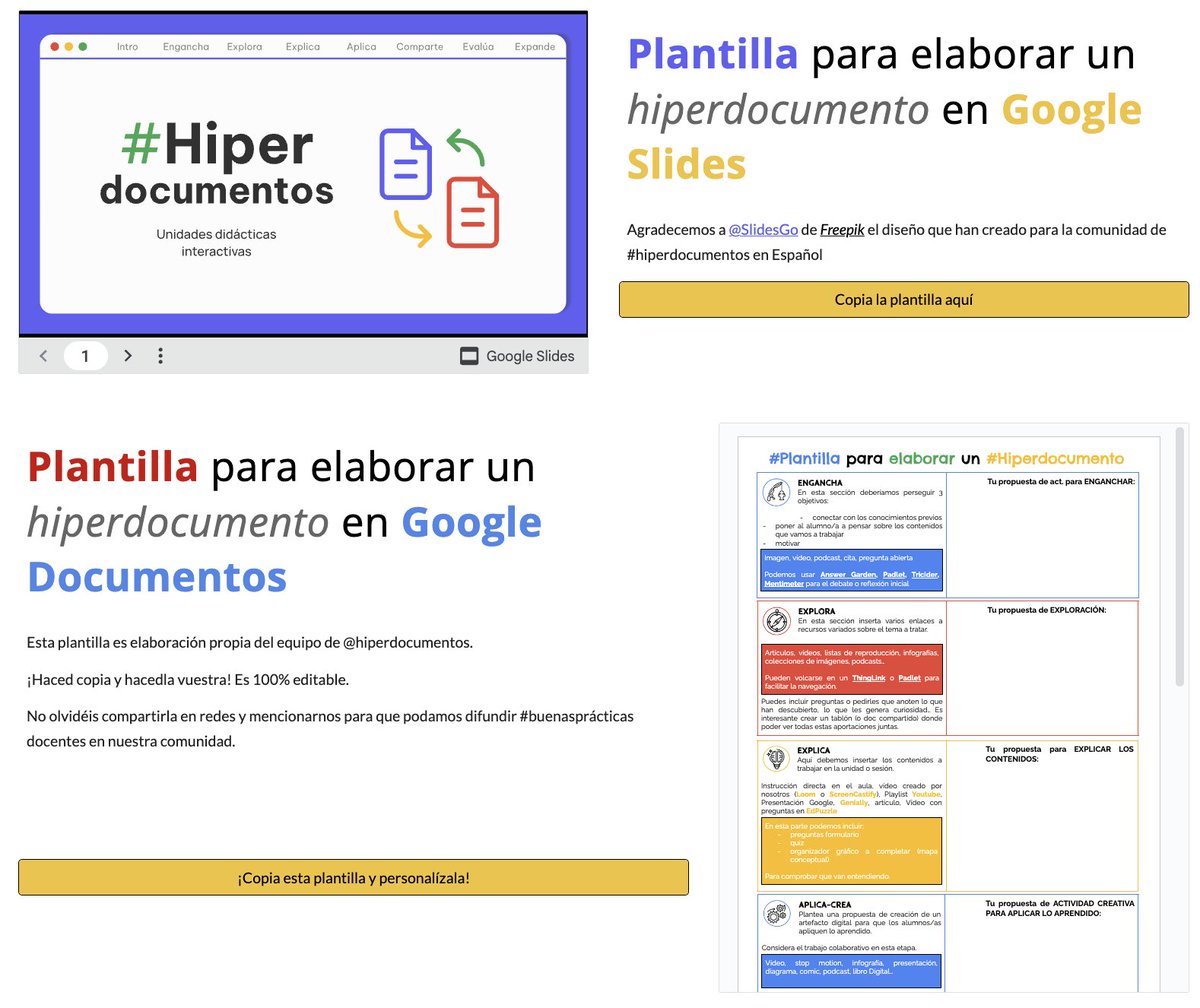This screenshot has height=1008, width=1200.
Task: Click 'Tu propuesta de act. para ENGANCHAR:' cell
Action: click(1042, 534)
